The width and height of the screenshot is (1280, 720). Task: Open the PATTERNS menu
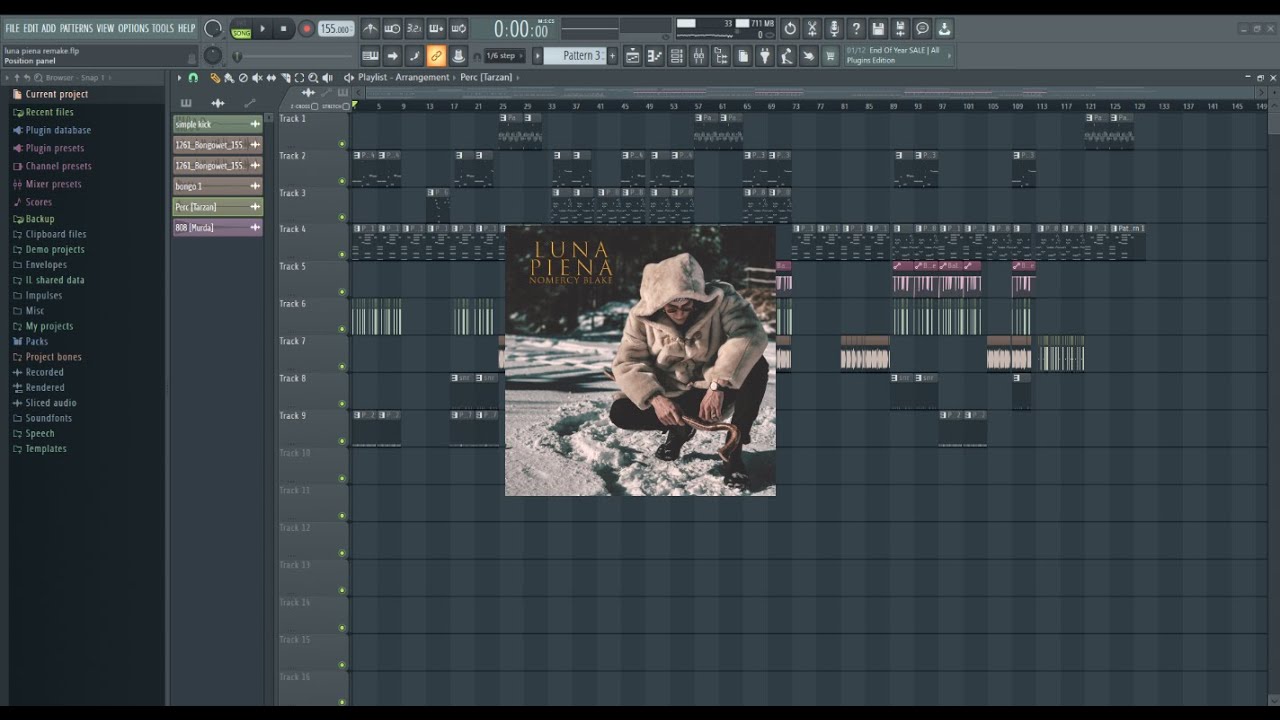click(76, 28)
